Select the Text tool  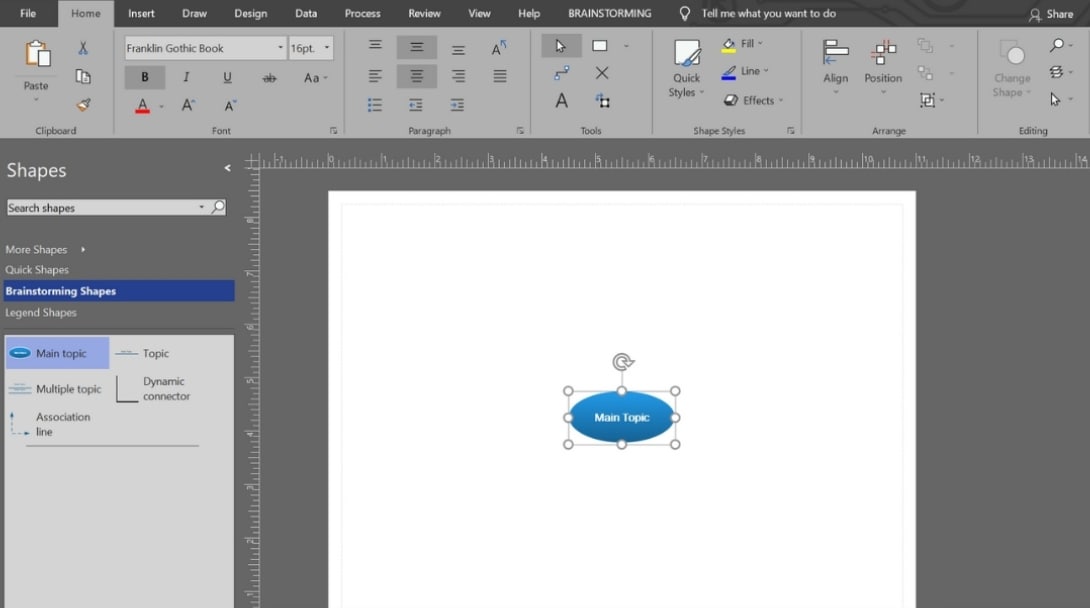[562, 101]
